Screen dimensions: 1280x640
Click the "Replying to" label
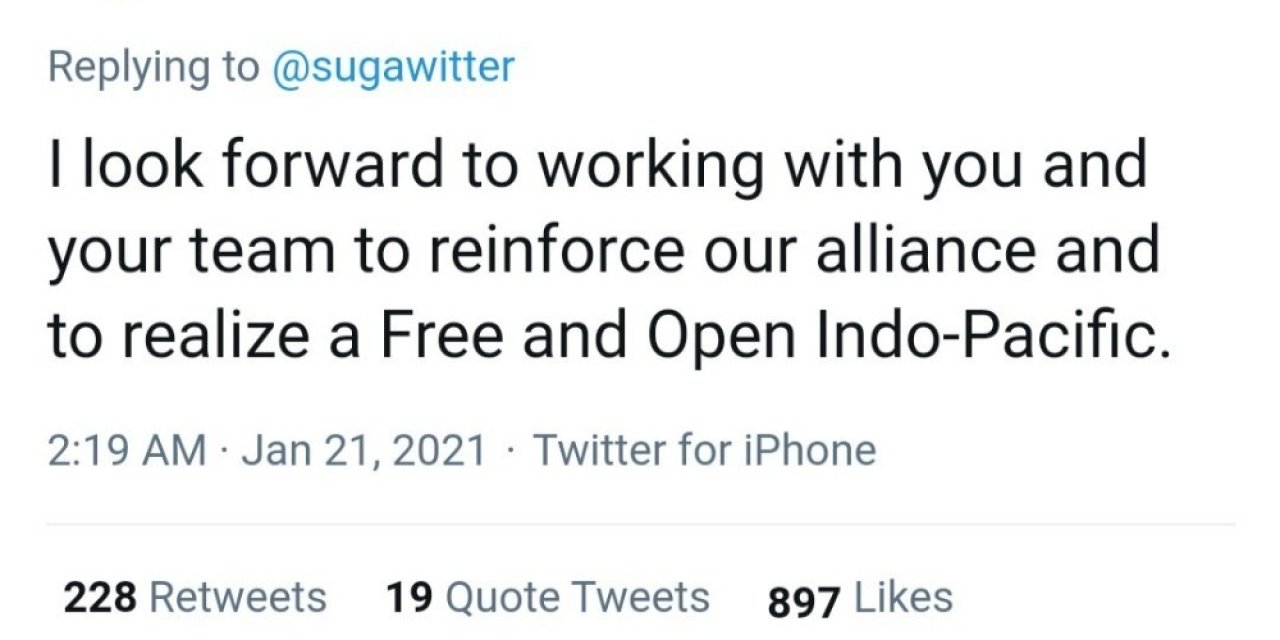coord(152,67)
